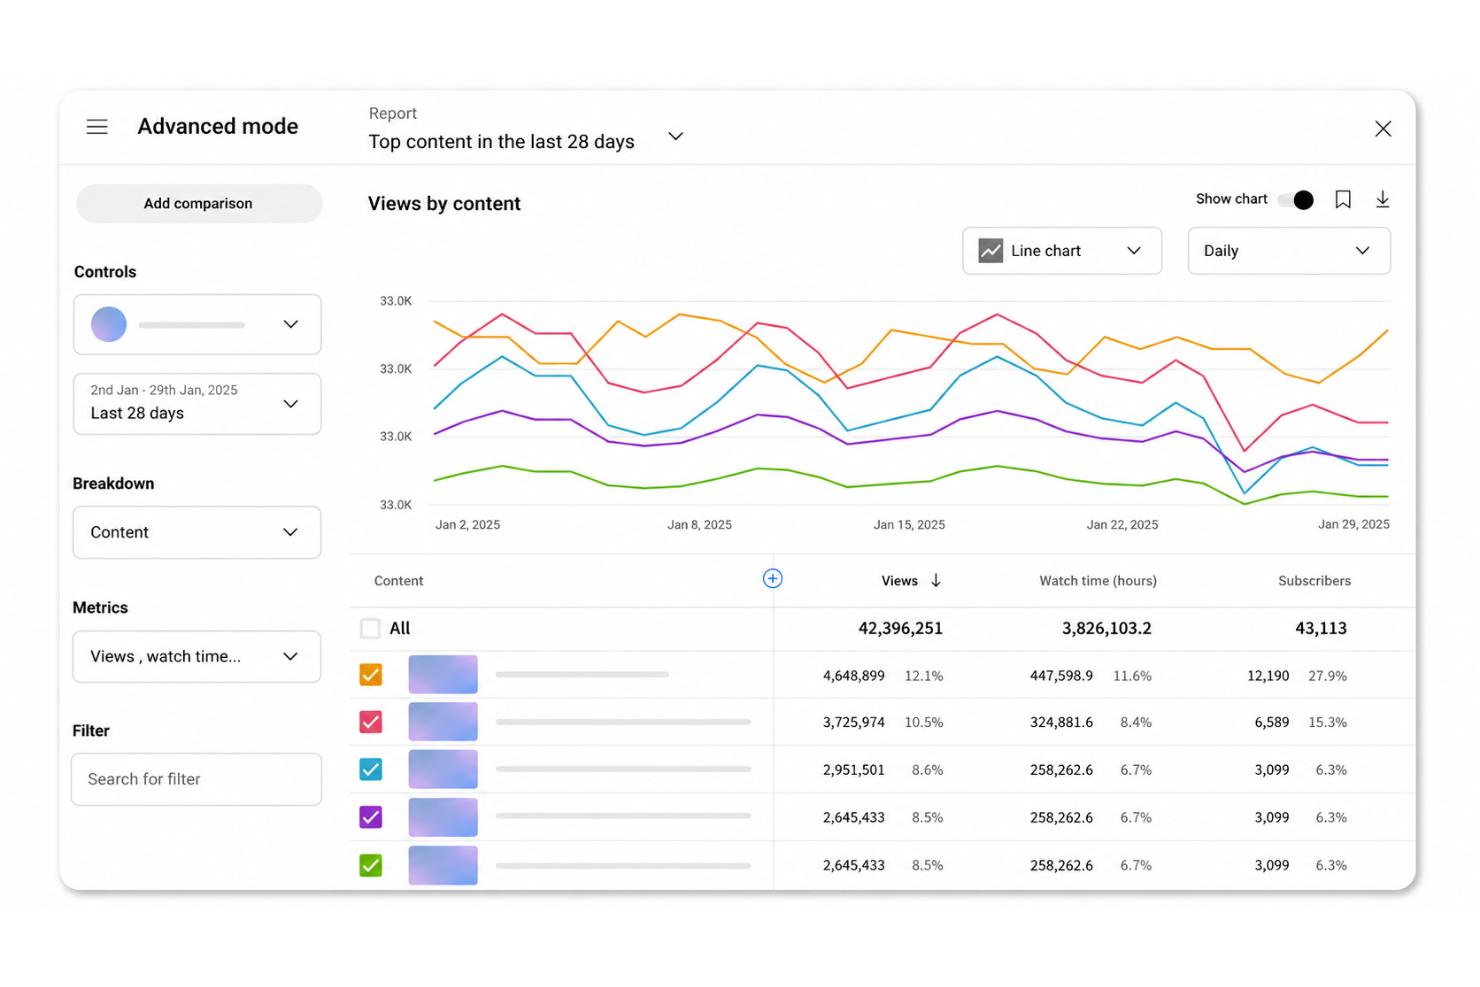Image resolution: width=1480 pixels, height=987 pixels.
Task: Open the thumbnail with 2,951,501 views
Action: 443,769
